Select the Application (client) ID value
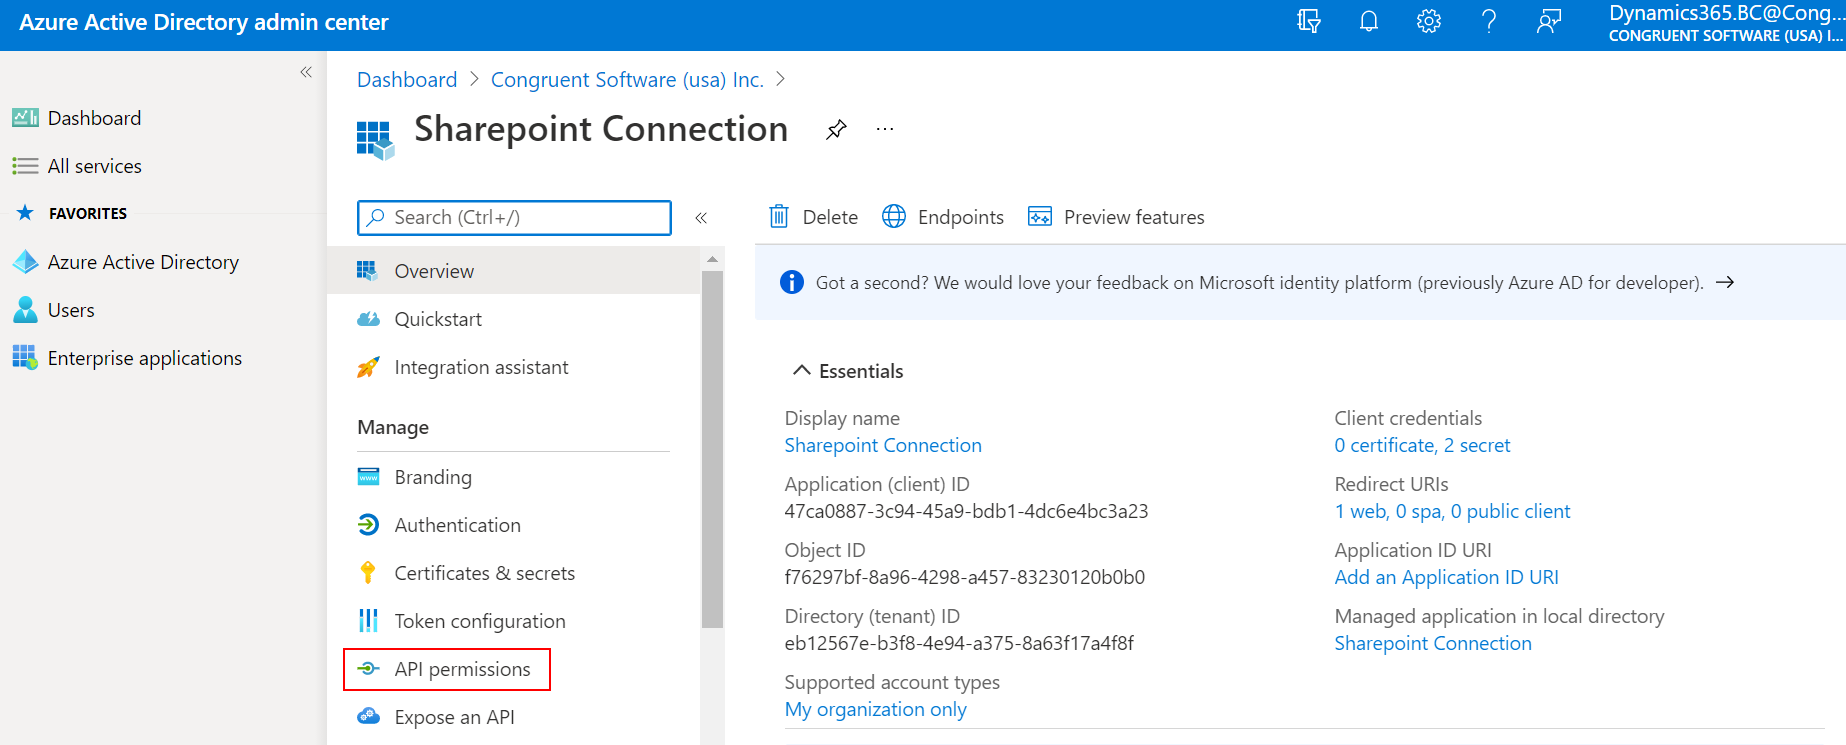The image size is (1846, 745). (966, 512)
